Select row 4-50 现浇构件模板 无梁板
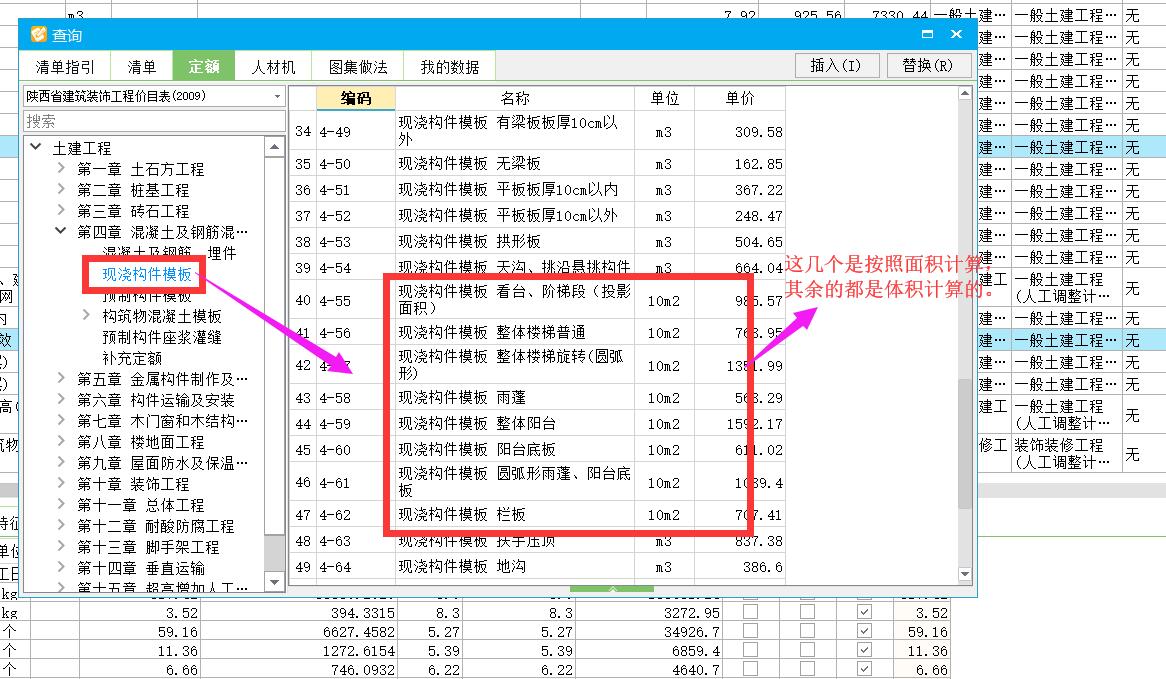The image size is (1166, 679). (537, 164)
